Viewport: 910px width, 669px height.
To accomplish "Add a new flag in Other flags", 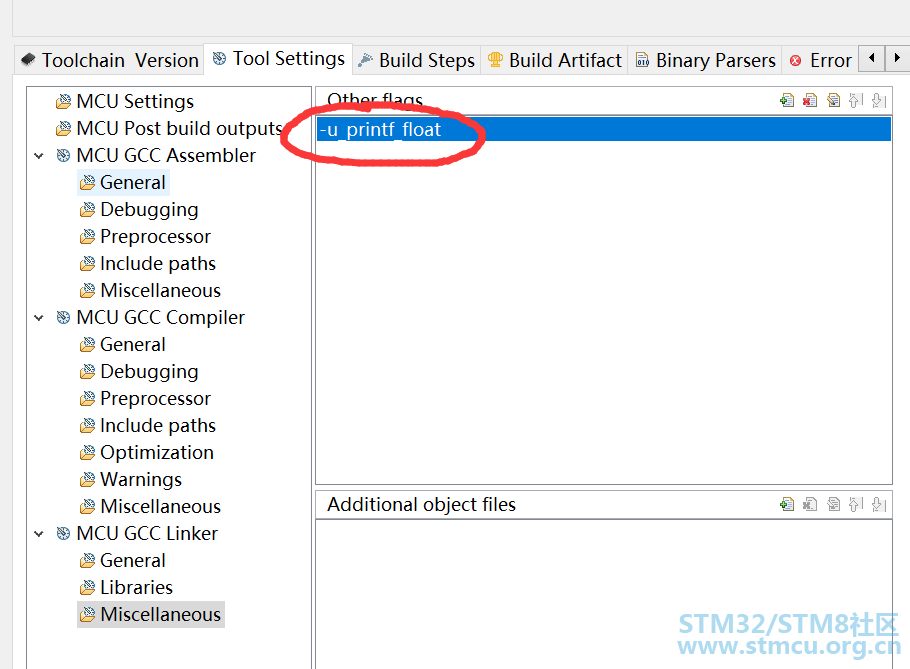I will pos(787,100).
